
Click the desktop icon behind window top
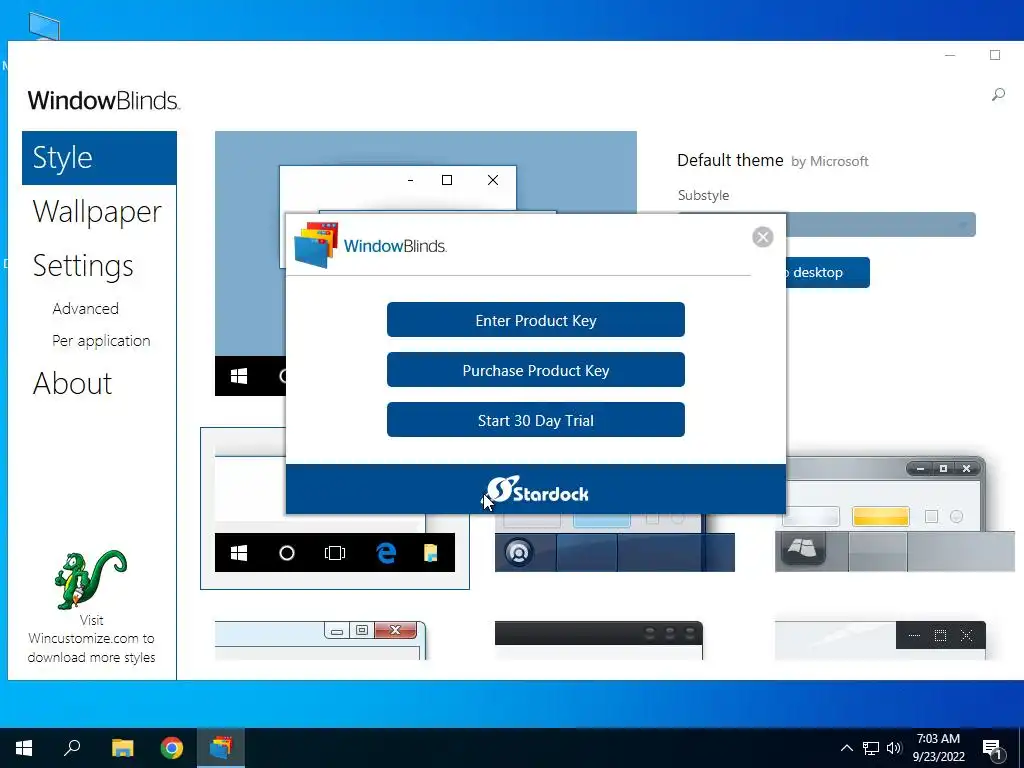44,27
